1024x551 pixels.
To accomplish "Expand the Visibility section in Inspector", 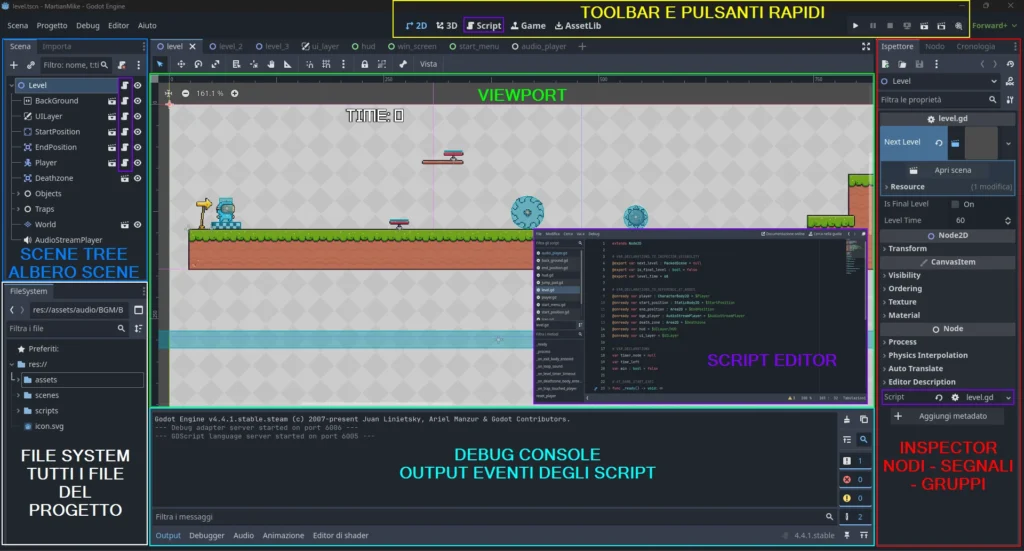I will [904, 276].
